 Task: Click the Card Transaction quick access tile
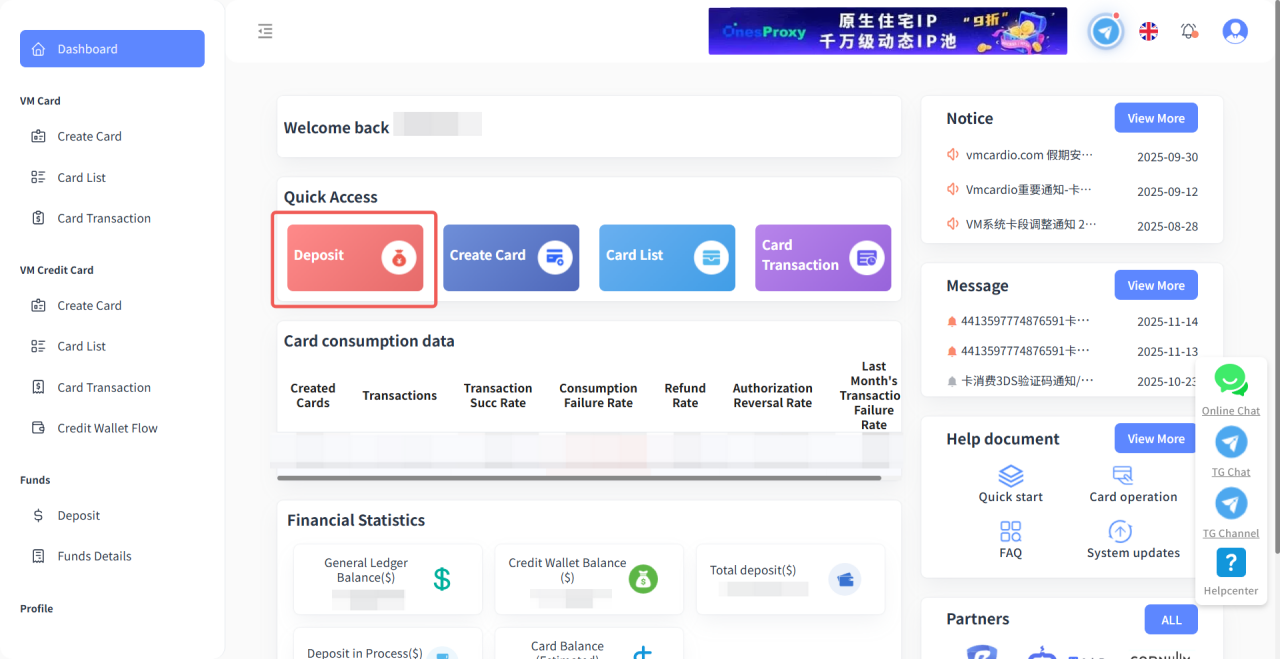pos(822,258)
